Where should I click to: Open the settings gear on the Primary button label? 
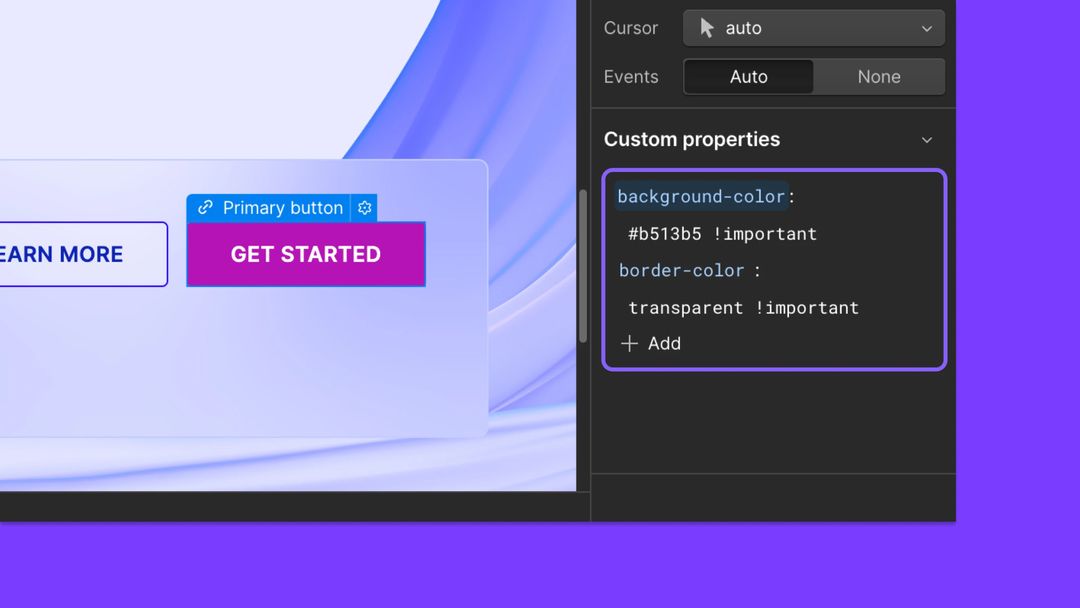[x=365, y=208]
